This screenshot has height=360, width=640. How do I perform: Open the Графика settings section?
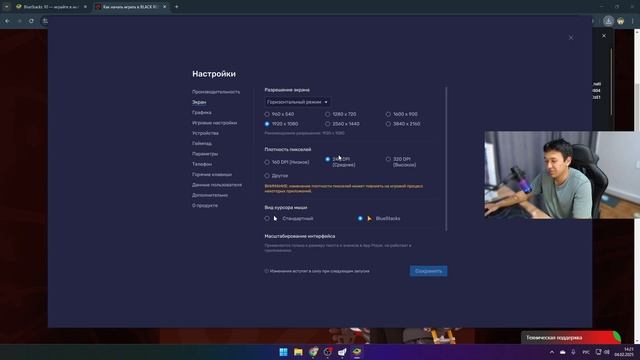(x=202, y=112)
